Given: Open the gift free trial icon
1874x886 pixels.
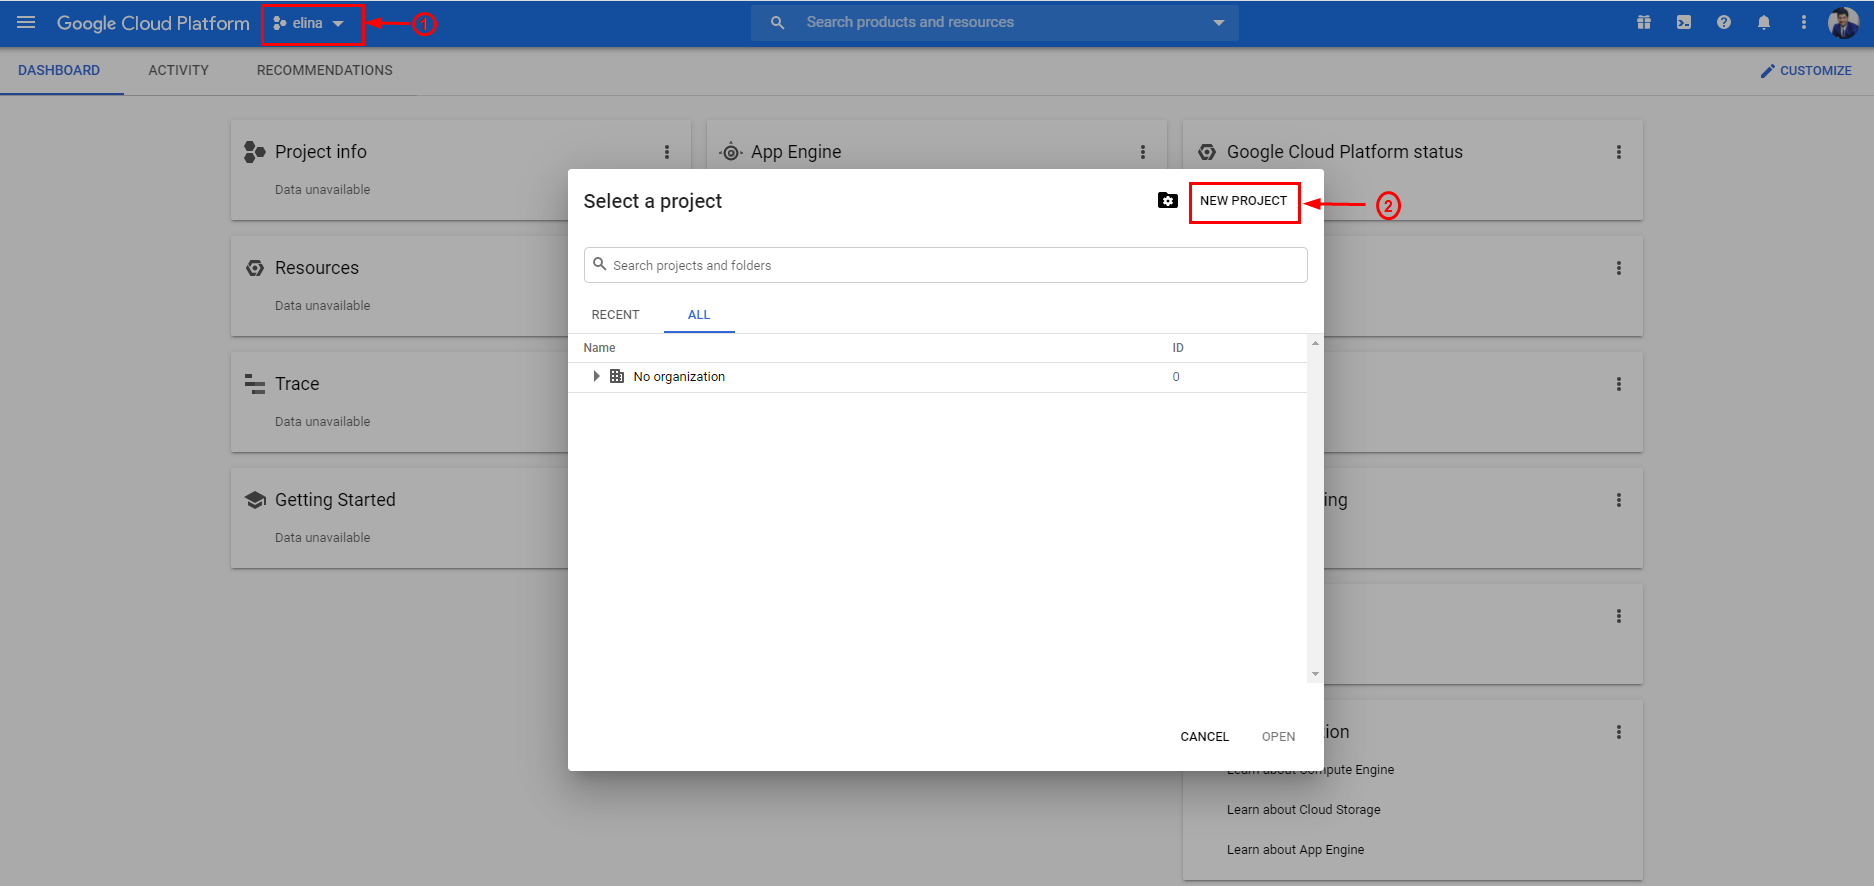Looking at the screenshot, I should (1643, 22).
